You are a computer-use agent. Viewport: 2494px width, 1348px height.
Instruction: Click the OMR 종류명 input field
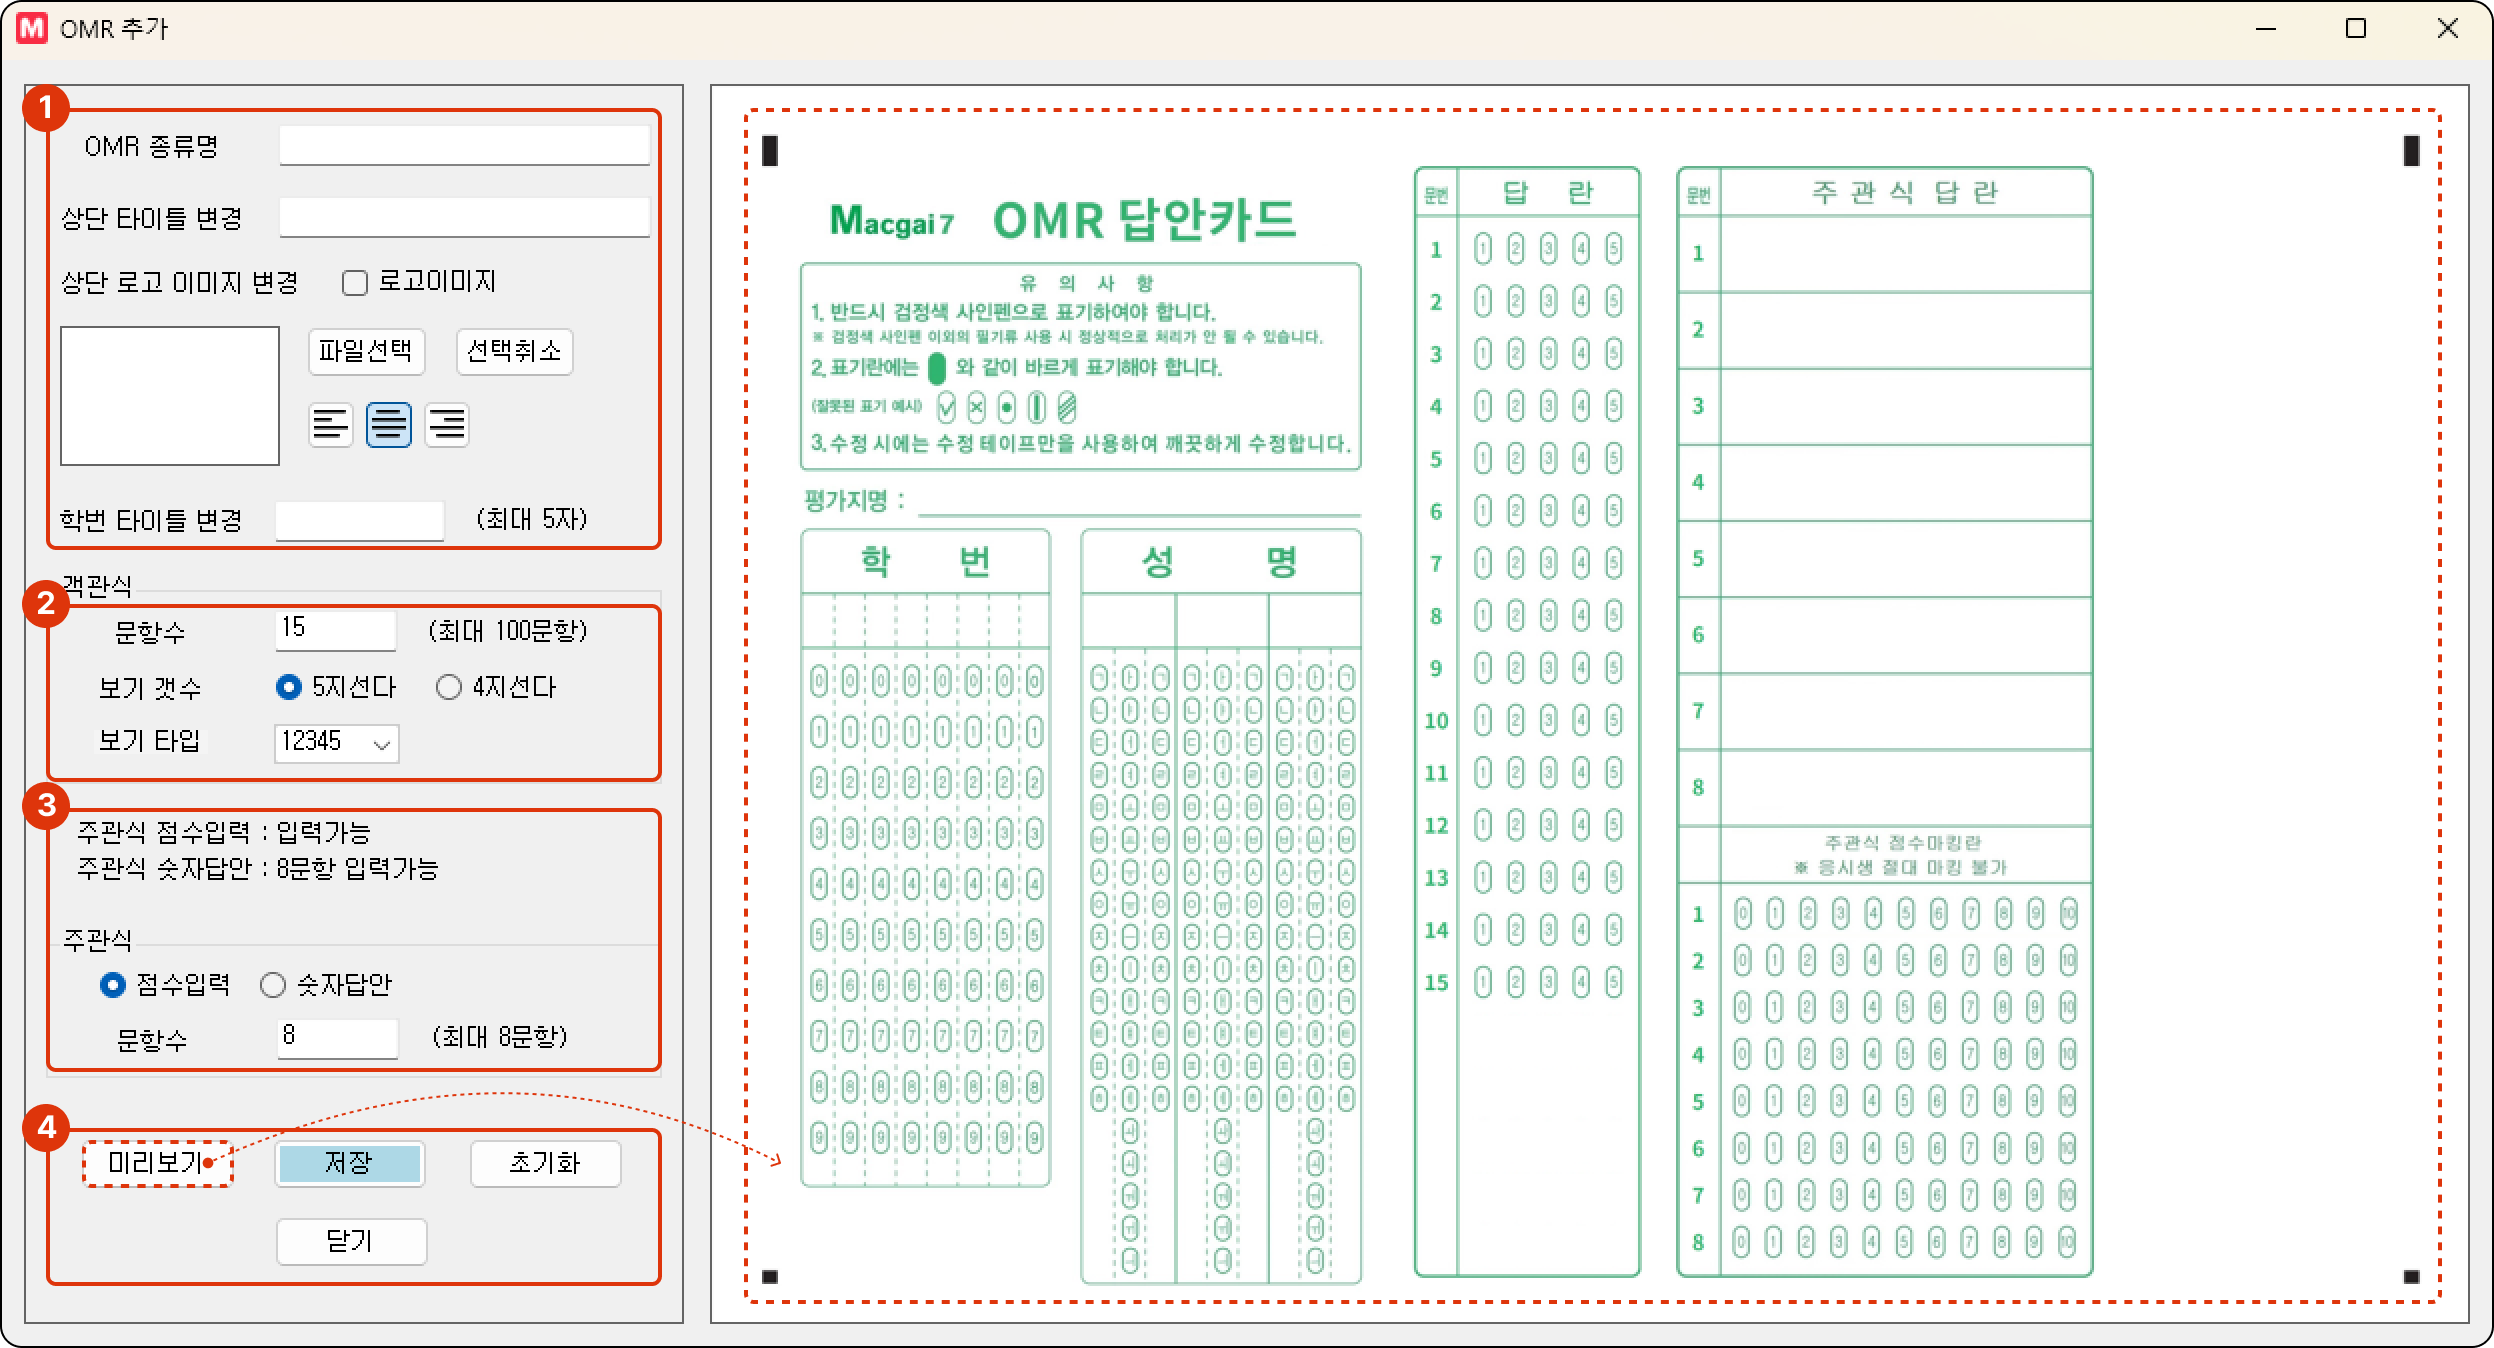click(464, 146)
